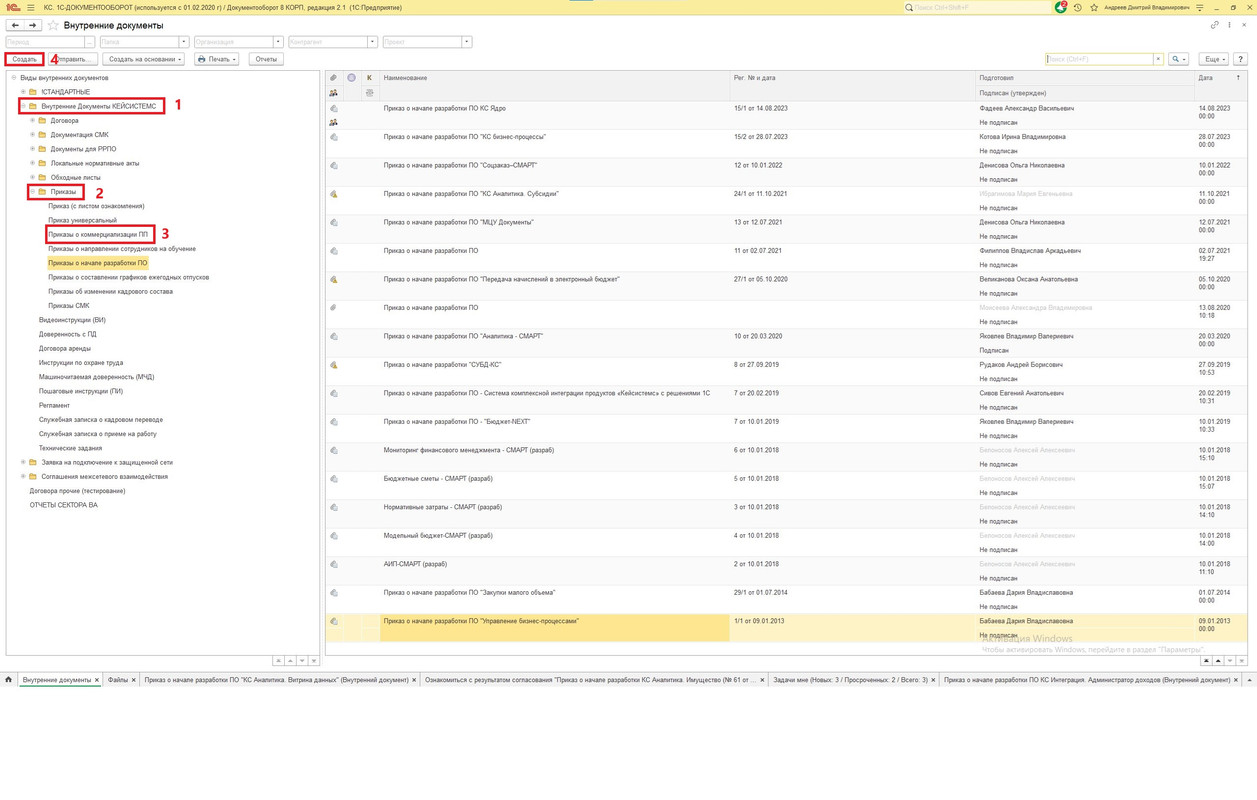Select row Приказ о начале разработки "СУБД-КС"

pos(786,372)
